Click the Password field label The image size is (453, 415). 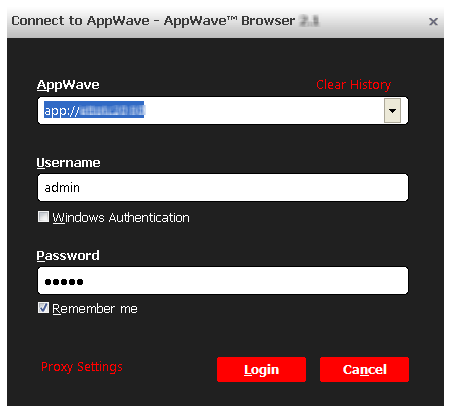[68, 256]
